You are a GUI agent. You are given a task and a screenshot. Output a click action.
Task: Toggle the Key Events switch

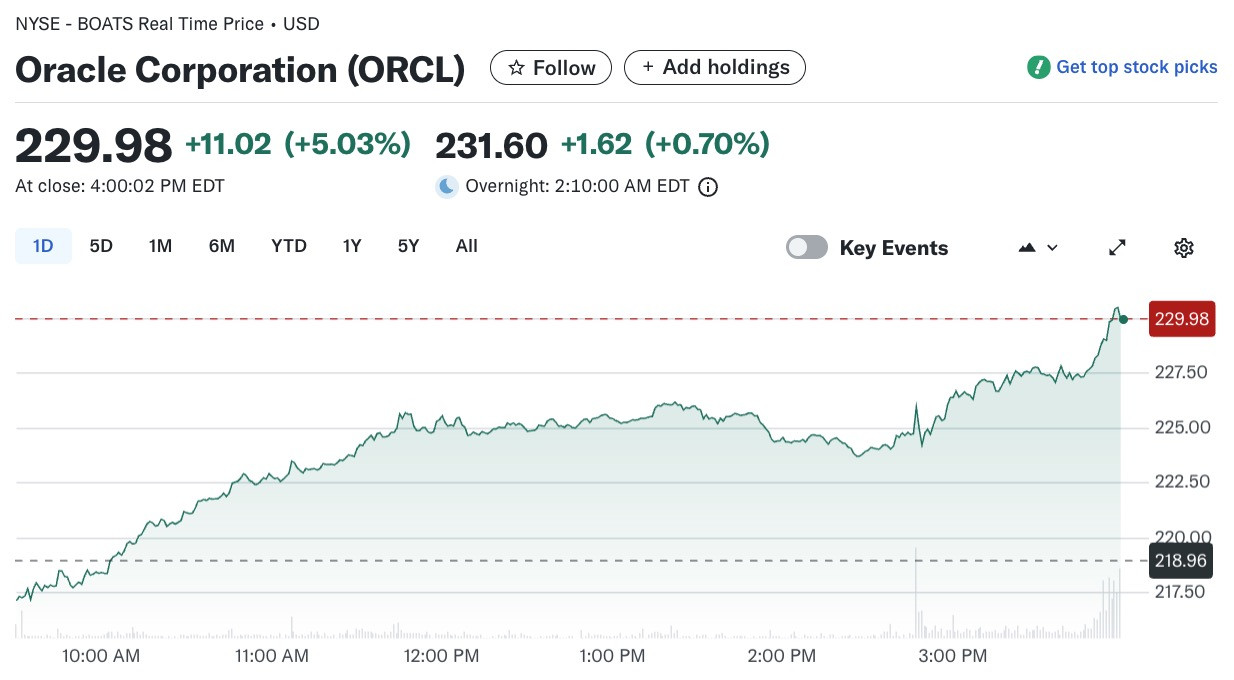click(807, 247)
